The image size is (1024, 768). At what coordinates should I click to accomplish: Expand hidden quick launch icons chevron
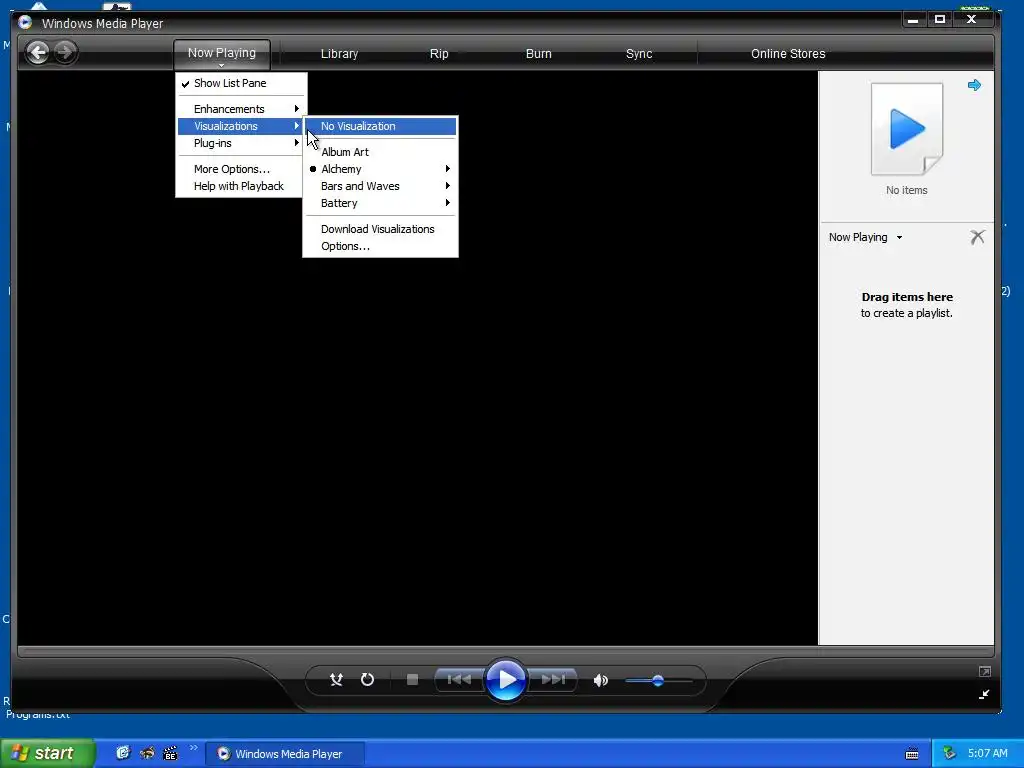pyautogui.click(x=193, y=748)
